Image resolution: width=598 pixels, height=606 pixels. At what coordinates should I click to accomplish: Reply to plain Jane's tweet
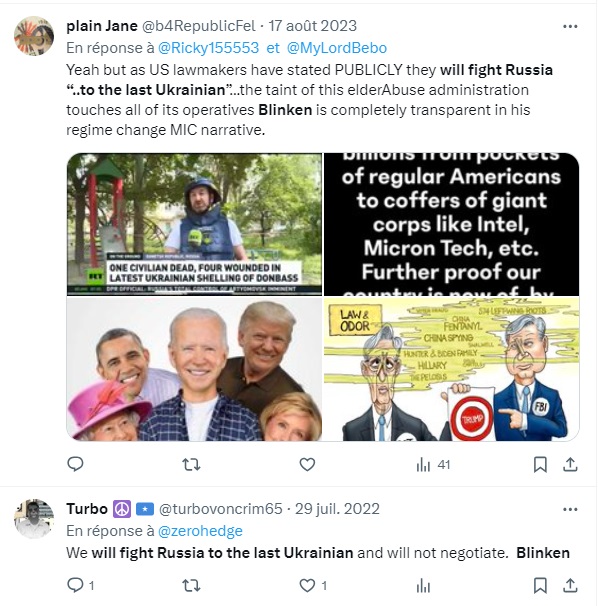click(x=75, y=464)
